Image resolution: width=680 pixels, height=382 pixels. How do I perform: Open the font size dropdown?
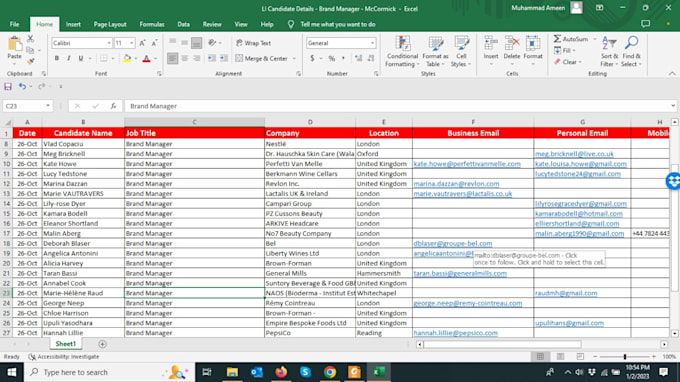(x=131, y=43)
